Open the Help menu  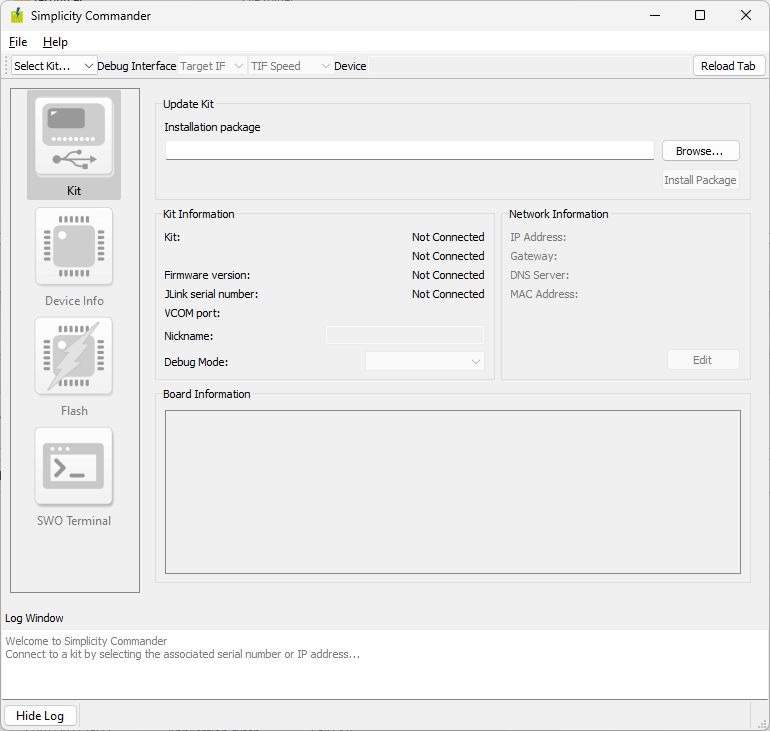pos(55,42)
